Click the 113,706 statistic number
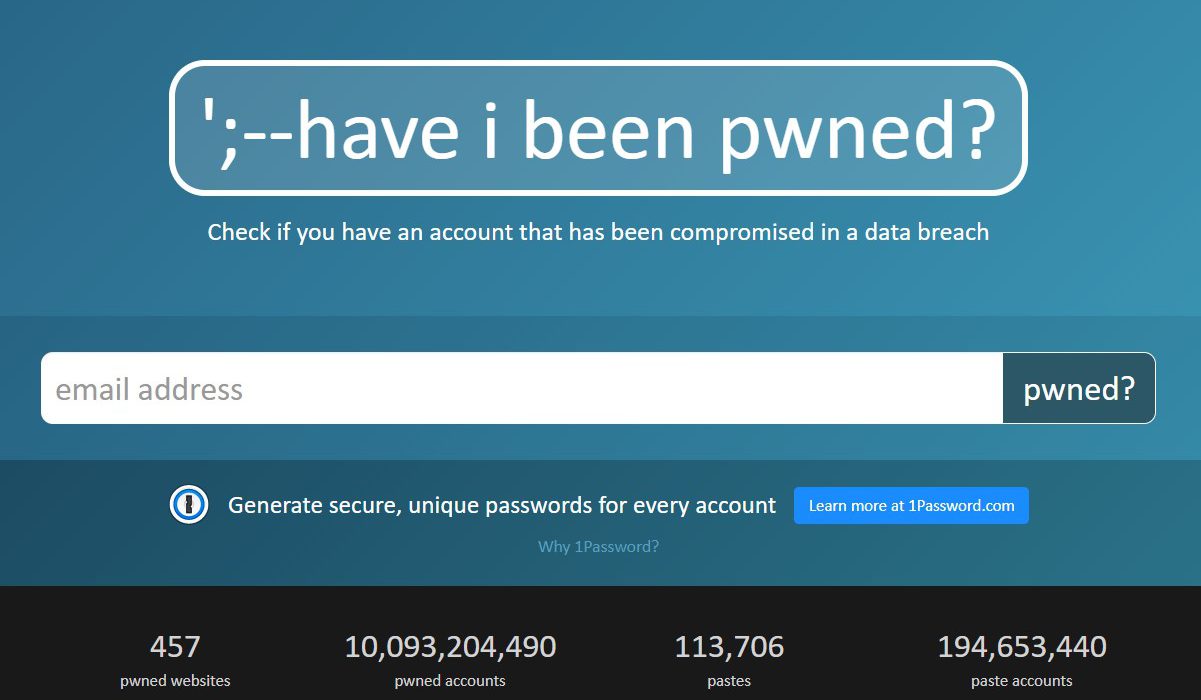Viewport: 1201px width, 700px height. tap(729, 647)
